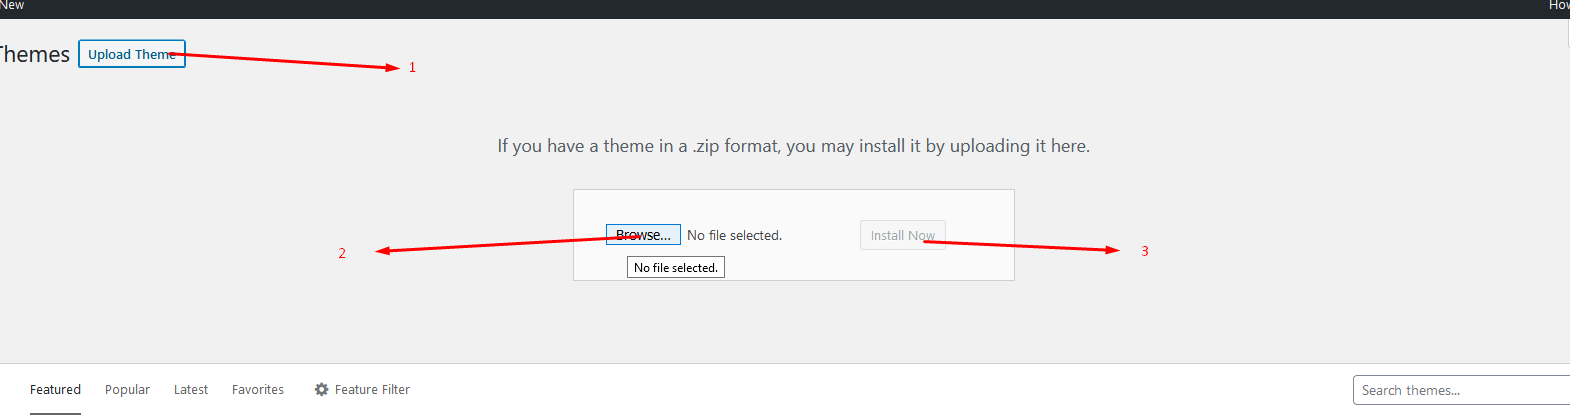Screen dimensions: 1570x415
Task: Open the Feature Filter text link
Action: point(372,390)
